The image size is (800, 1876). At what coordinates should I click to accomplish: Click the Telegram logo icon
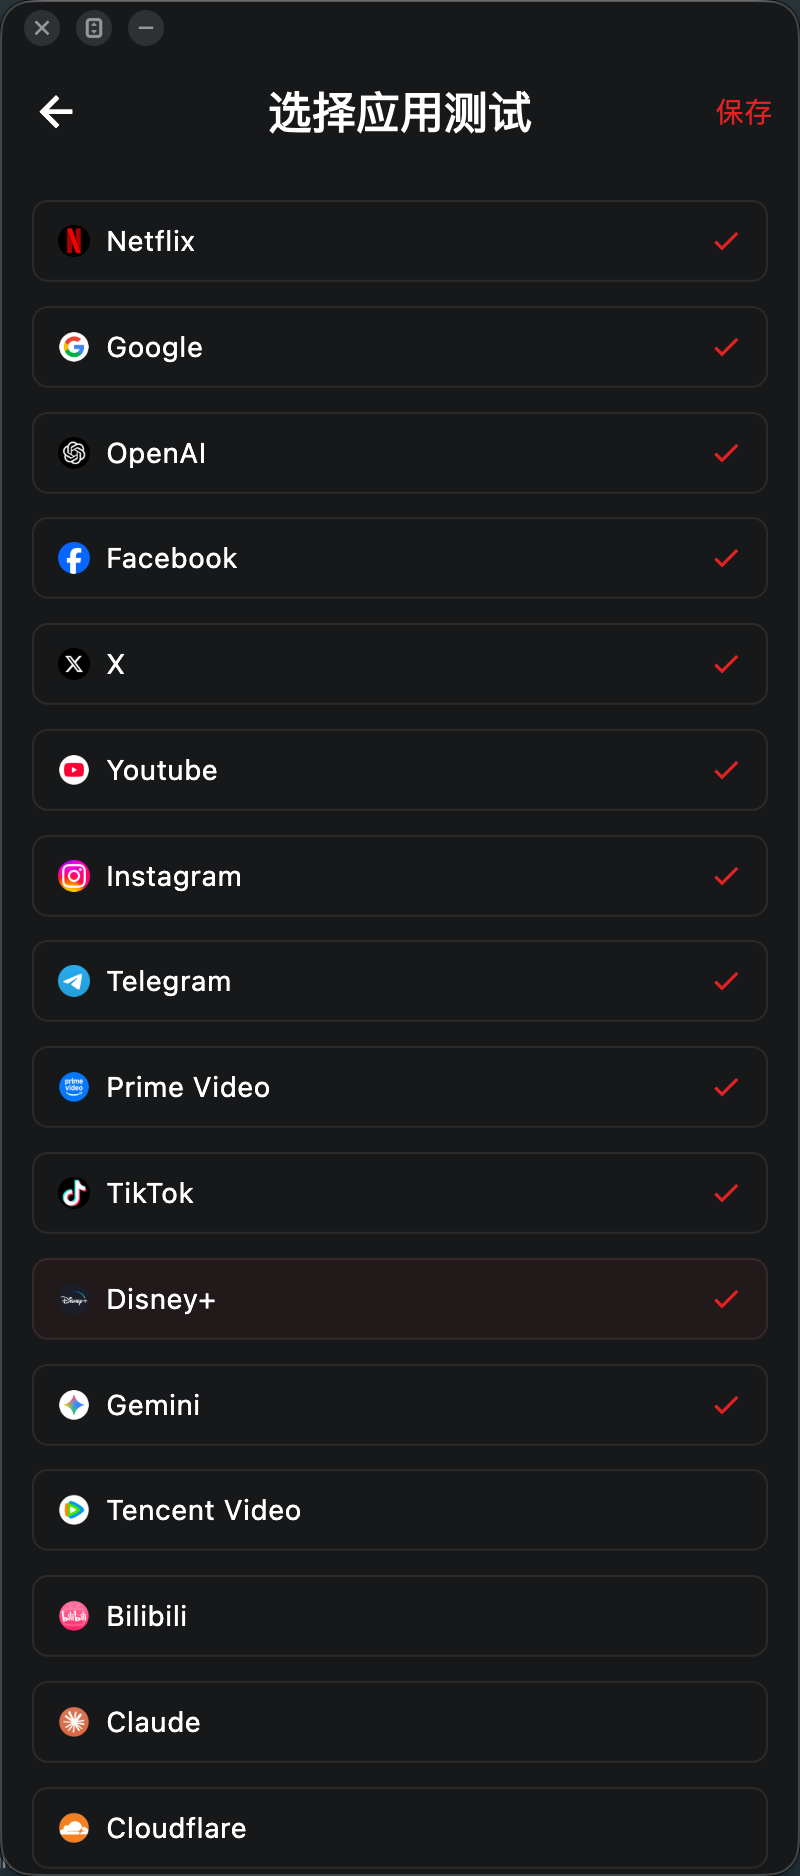[x=74, y=981]
